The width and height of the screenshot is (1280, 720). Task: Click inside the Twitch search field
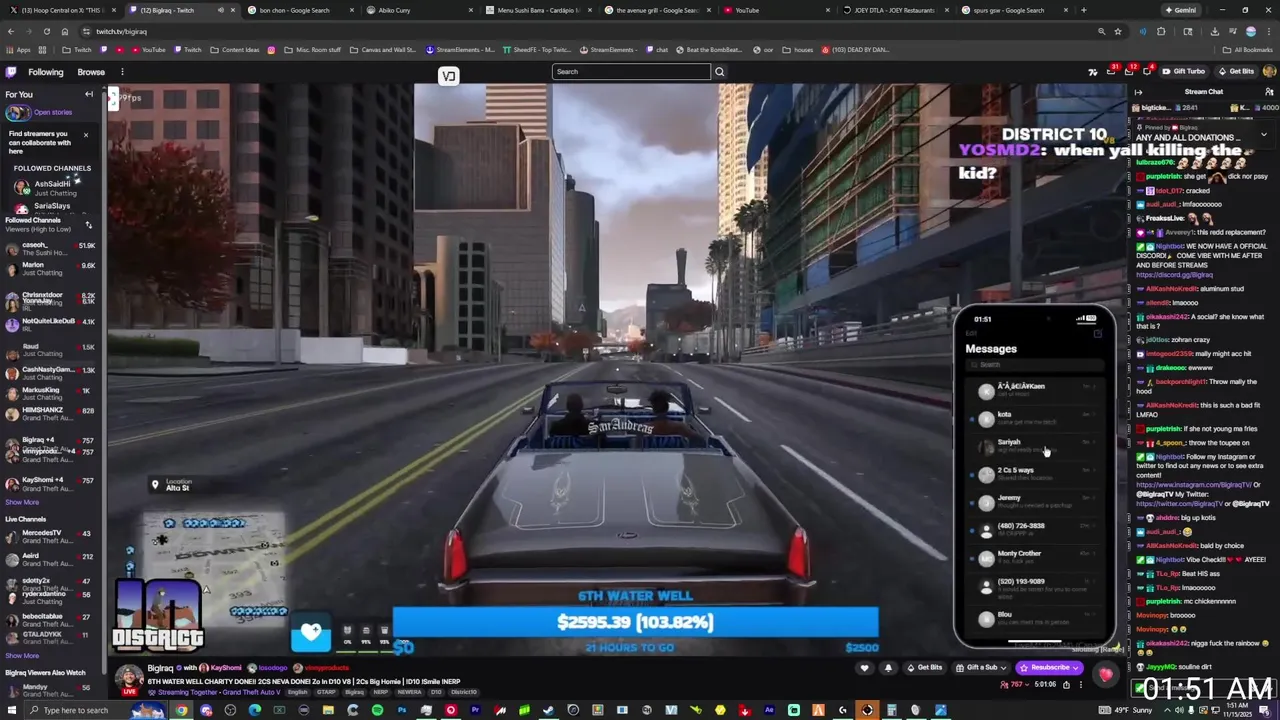pos(631,72)
